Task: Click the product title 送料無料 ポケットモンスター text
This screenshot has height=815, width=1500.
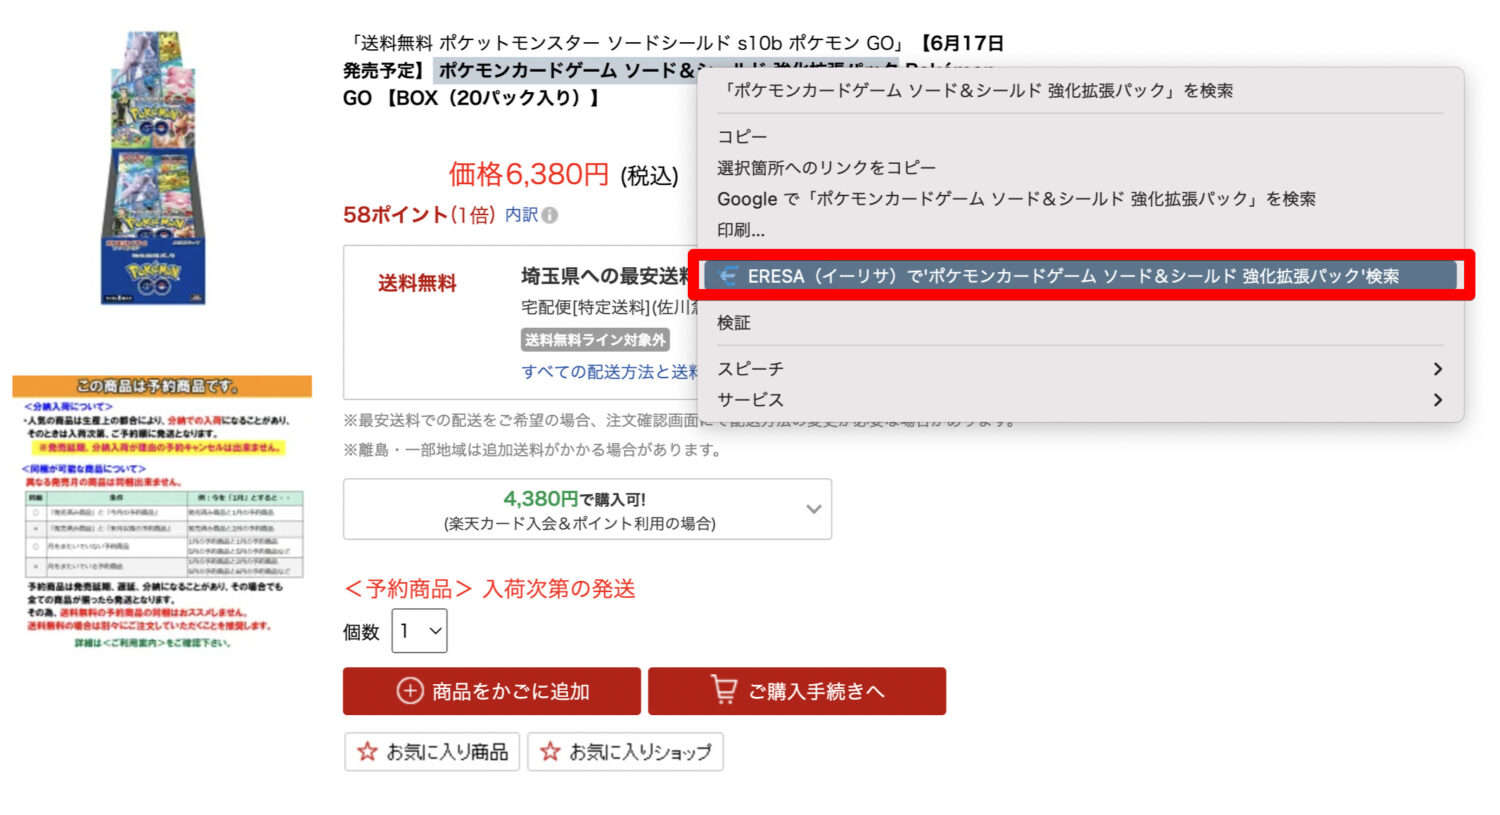Action: click(x=673, y=70)
